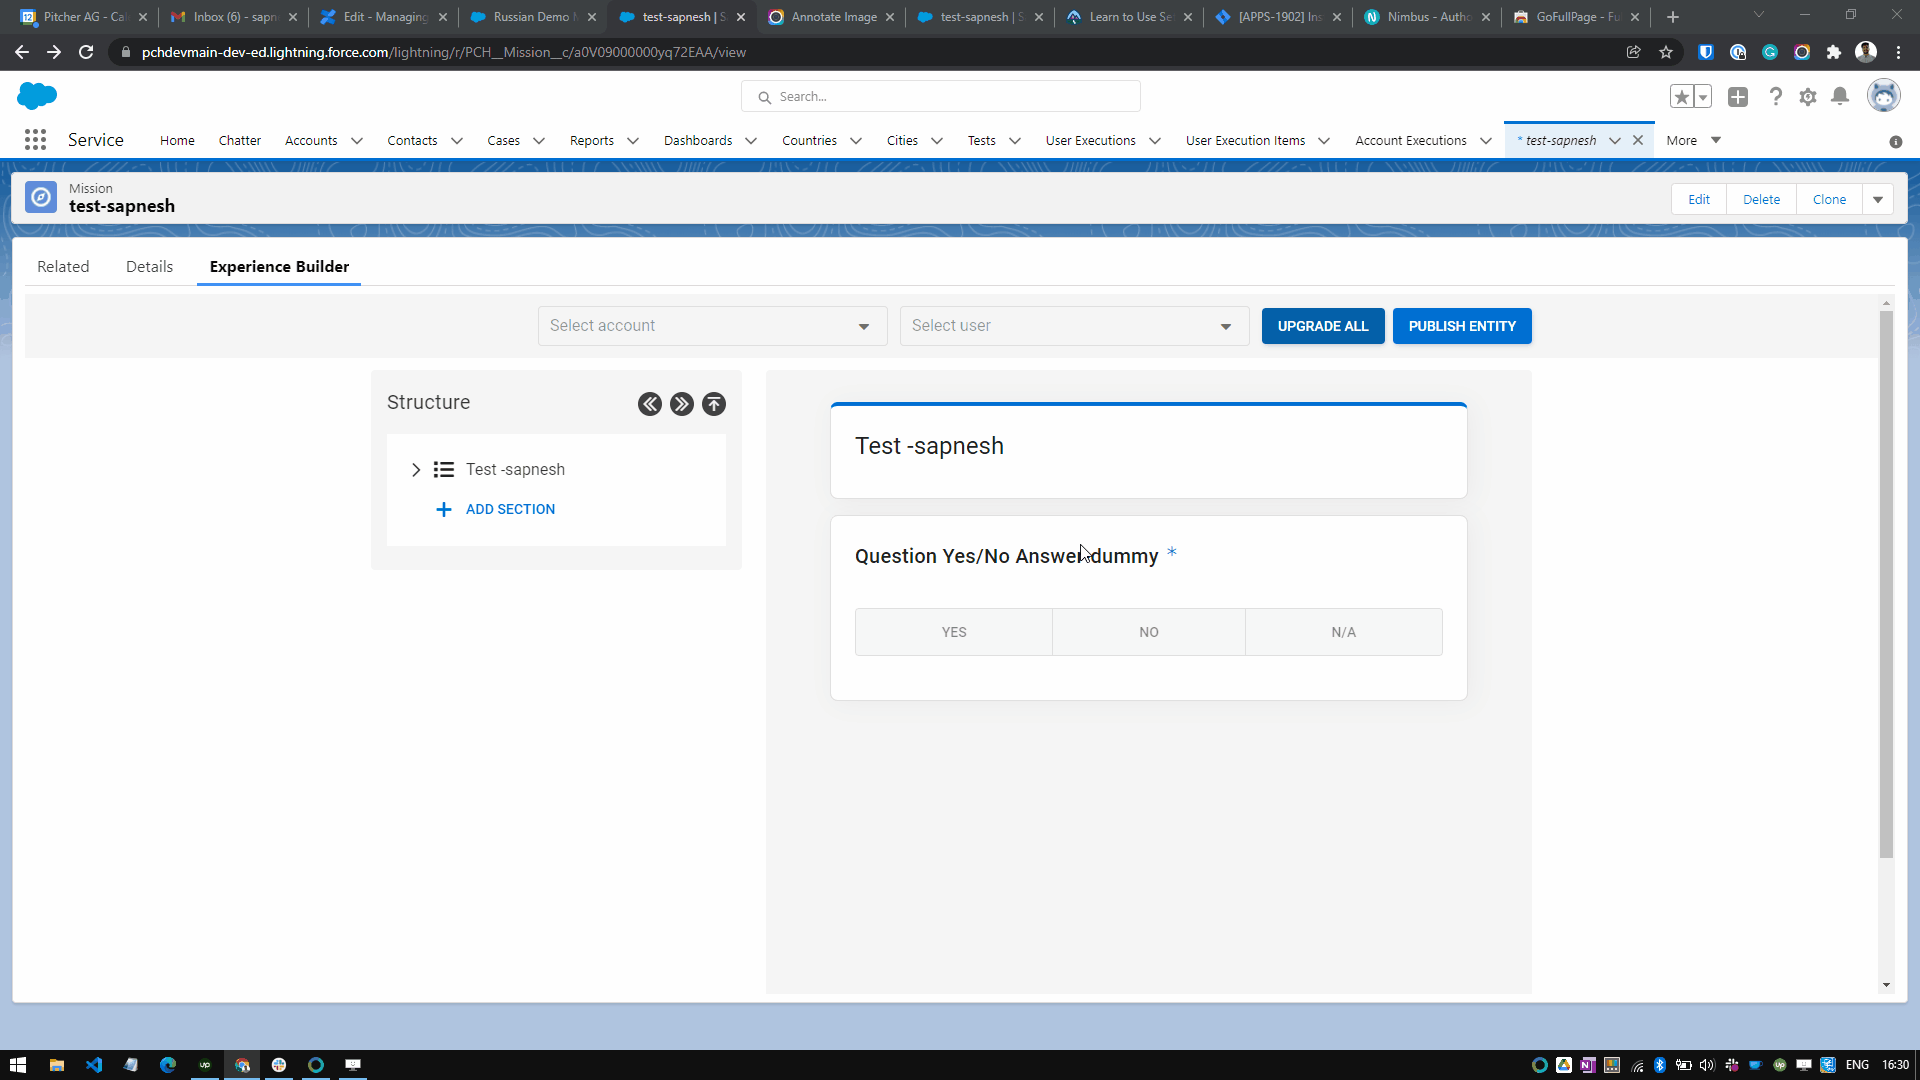1920x1080 pixels.
Task: Click the collapse-all double left arrow icon
Action: pyautogui.click(x=650, y=404)
